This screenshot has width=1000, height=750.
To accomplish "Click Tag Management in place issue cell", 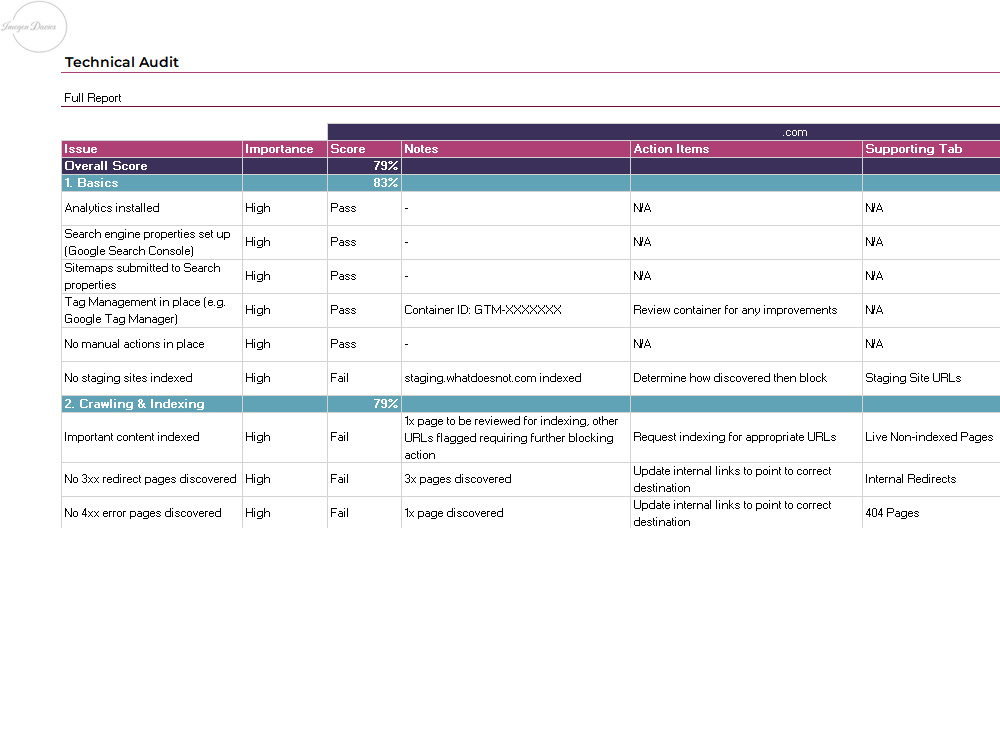I will coord(152,310).
